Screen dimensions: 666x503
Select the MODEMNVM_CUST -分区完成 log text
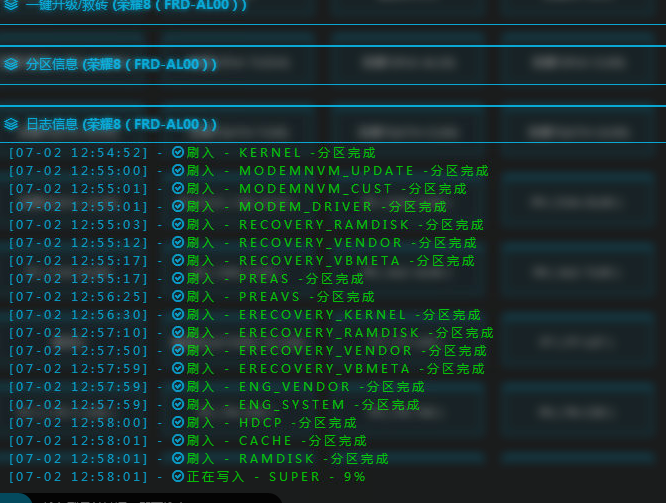coord(353,189)
